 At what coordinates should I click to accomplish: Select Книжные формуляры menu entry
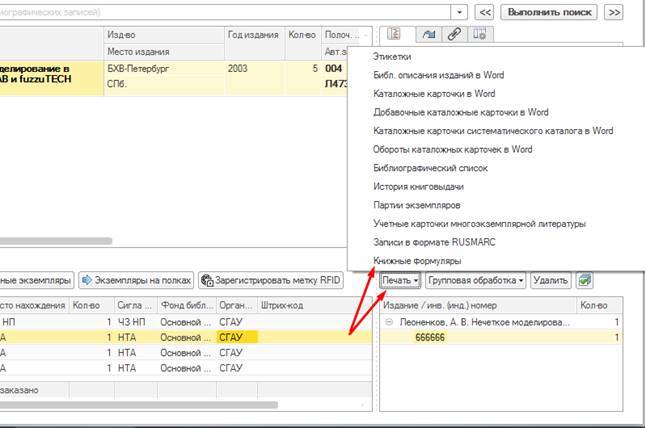tap(410, 260)
